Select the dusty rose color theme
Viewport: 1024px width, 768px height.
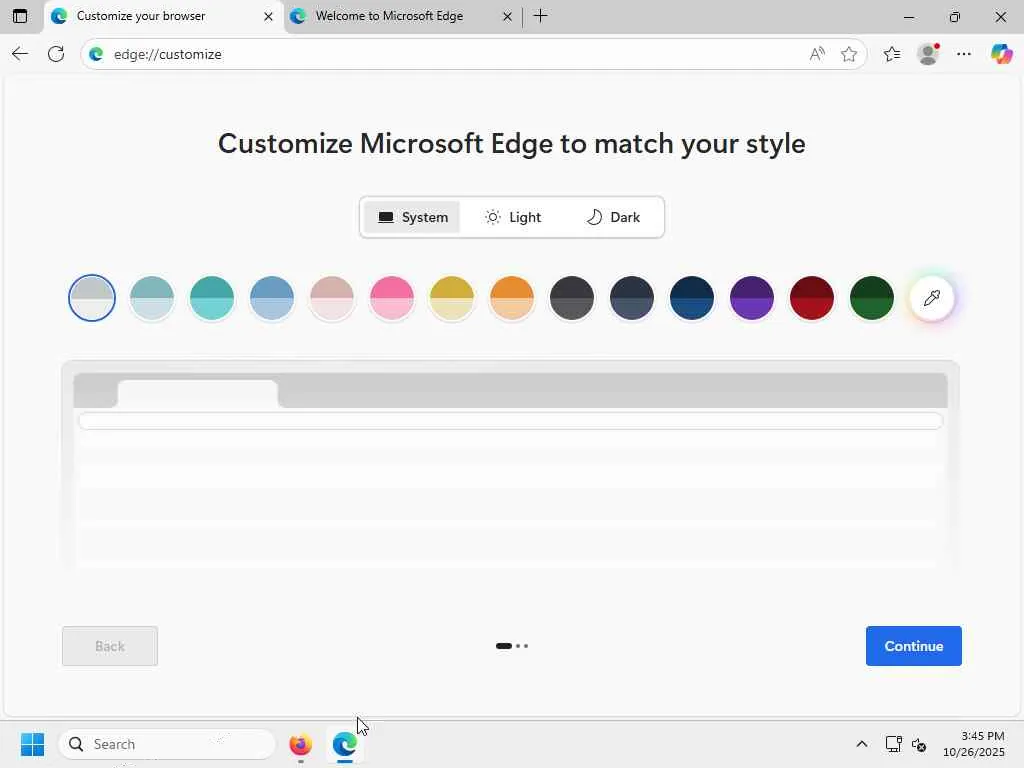point(332,298)
